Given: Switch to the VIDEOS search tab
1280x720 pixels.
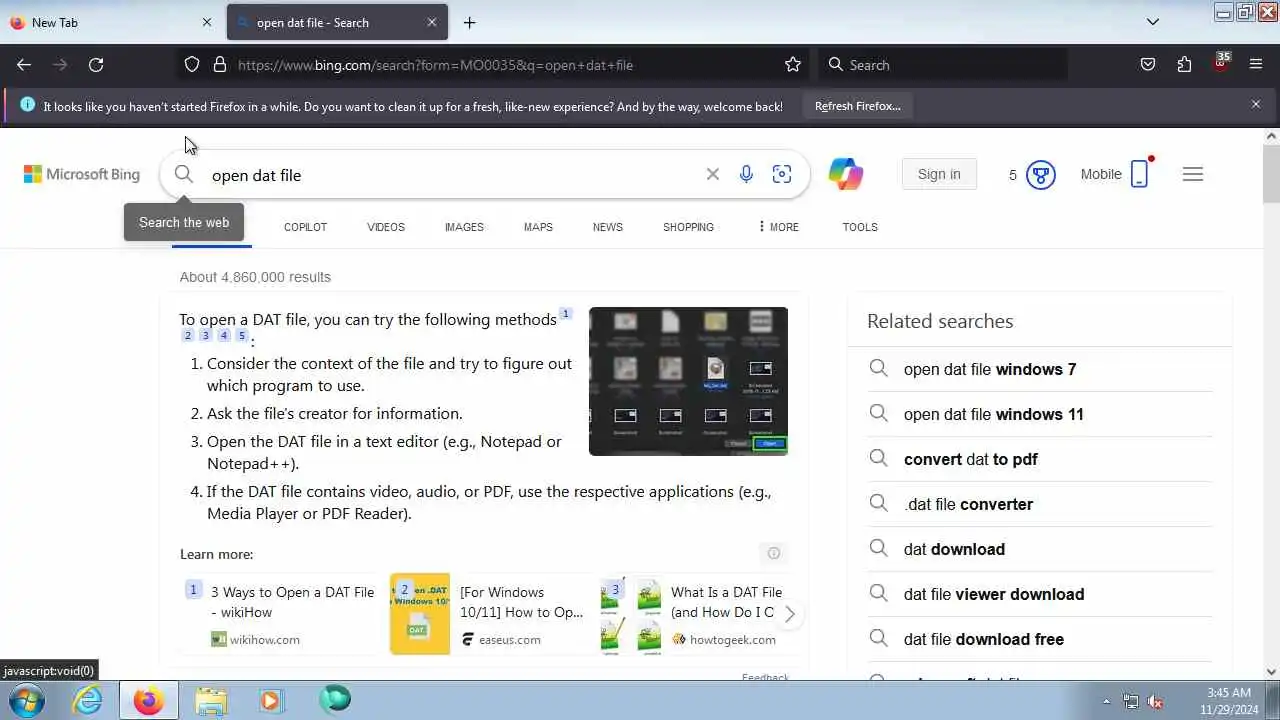Looking at the screenshot, I should pyautogui.click(x=386, y=227).
